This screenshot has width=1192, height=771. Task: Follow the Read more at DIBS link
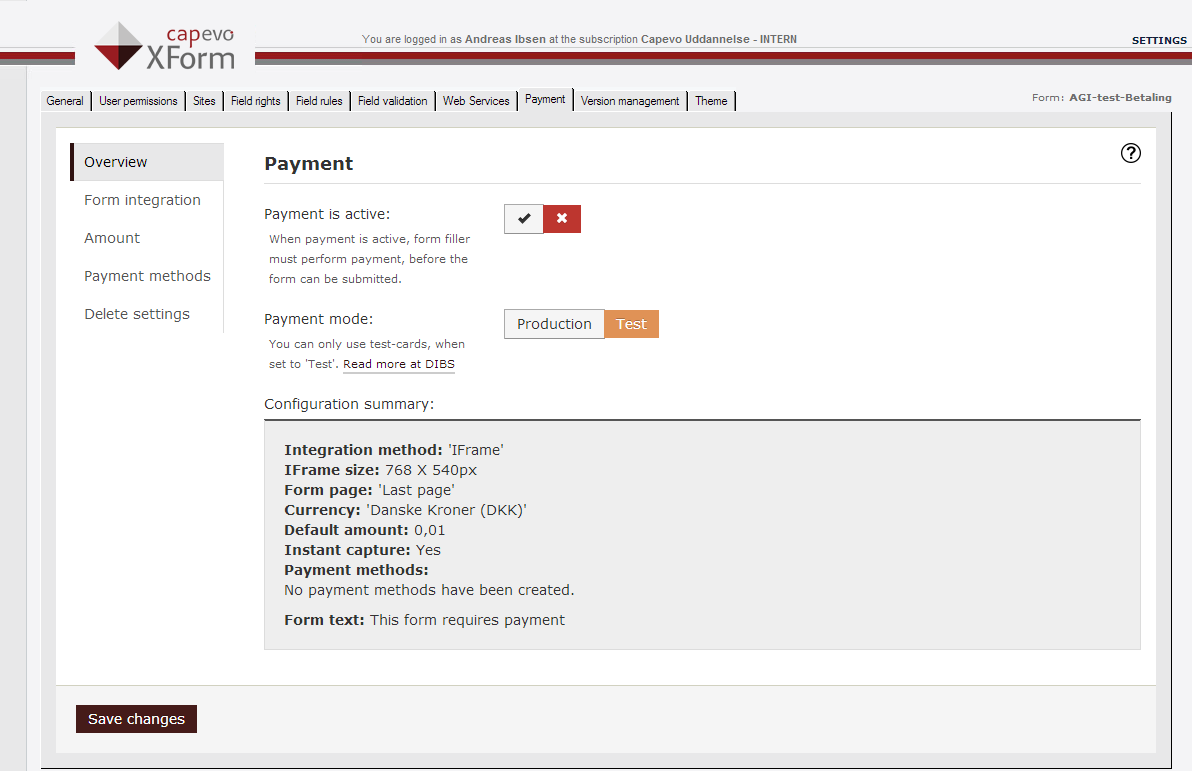tap(398, 364)
